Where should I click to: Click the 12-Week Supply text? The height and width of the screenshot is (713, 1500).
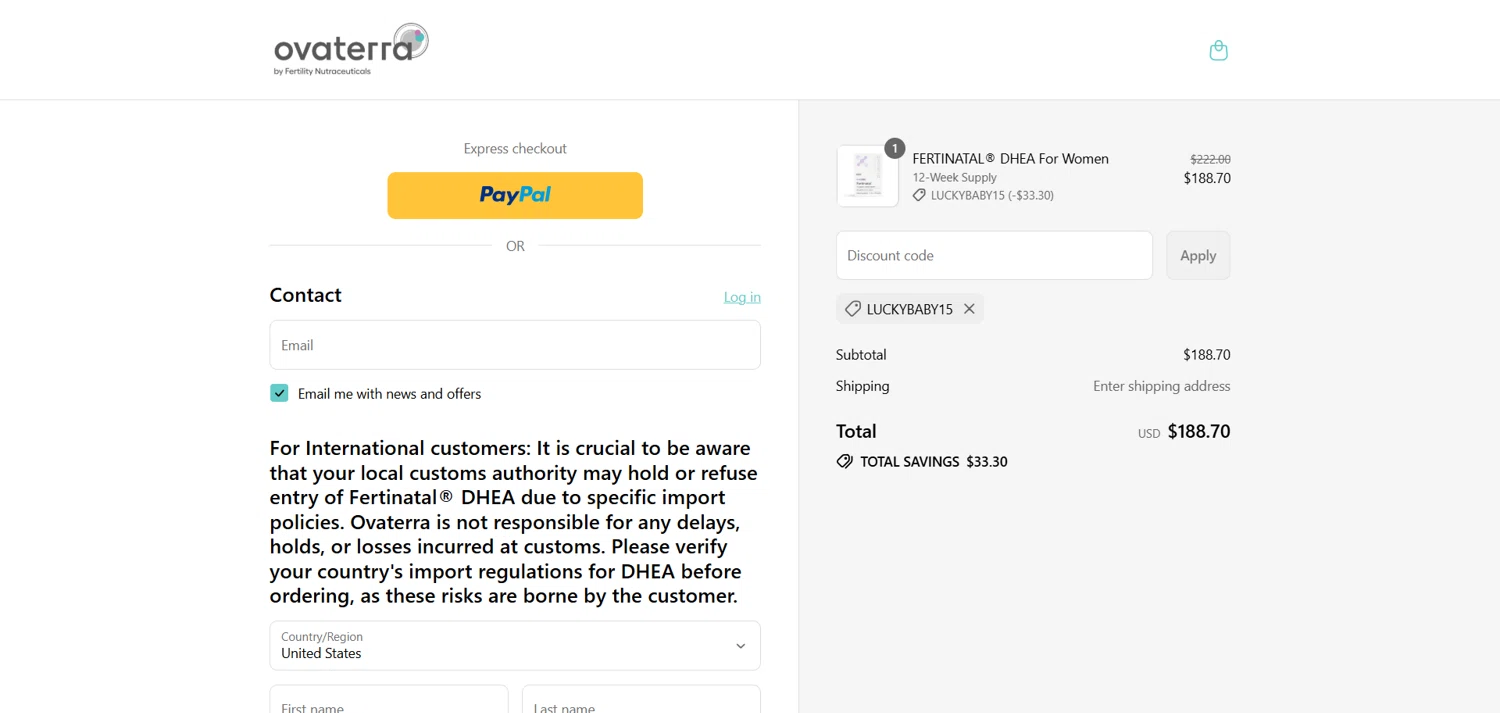(954, 177)
